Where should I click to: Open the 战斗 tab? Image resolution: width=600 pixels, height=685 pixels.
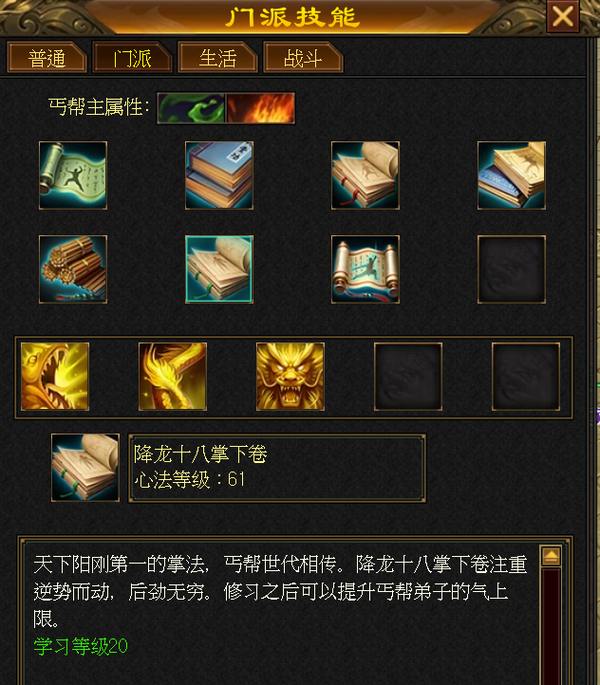tap(303, 57)
